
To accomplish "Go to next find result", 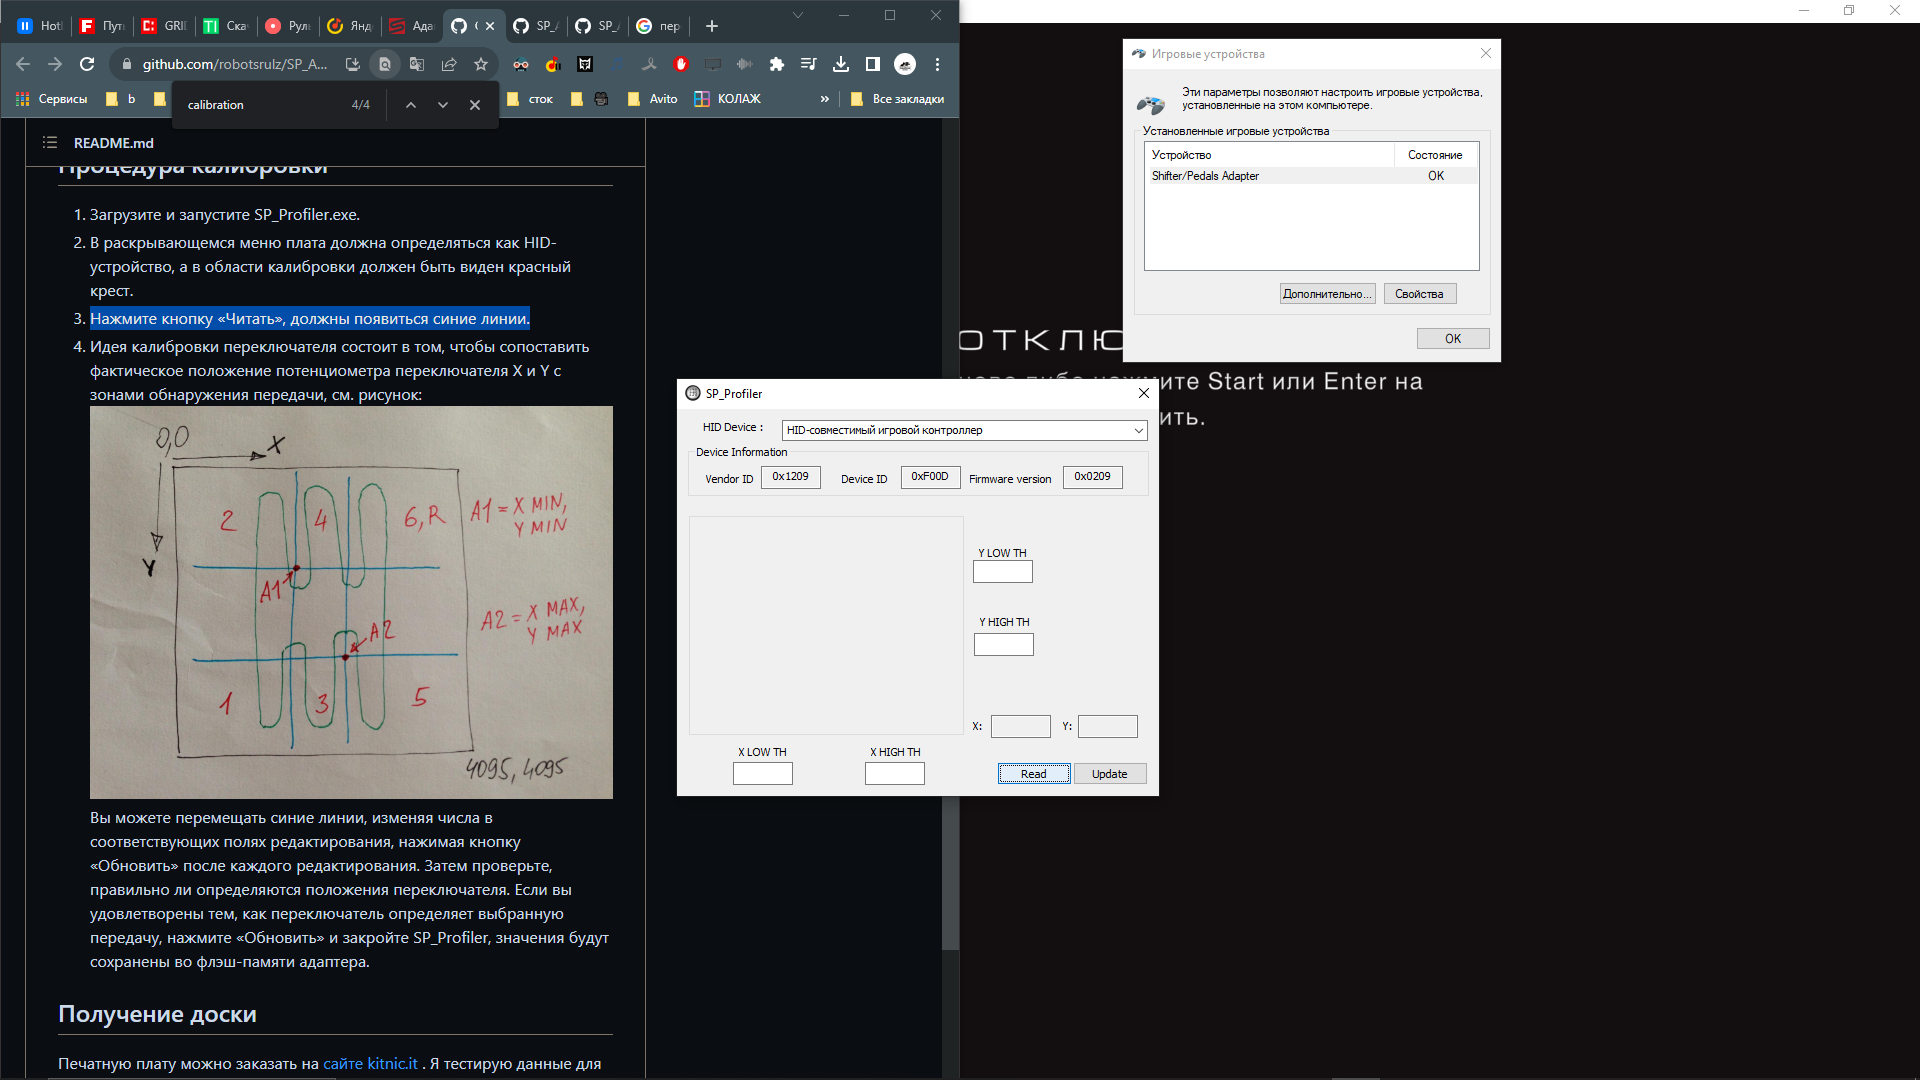I will click(443, 105).
